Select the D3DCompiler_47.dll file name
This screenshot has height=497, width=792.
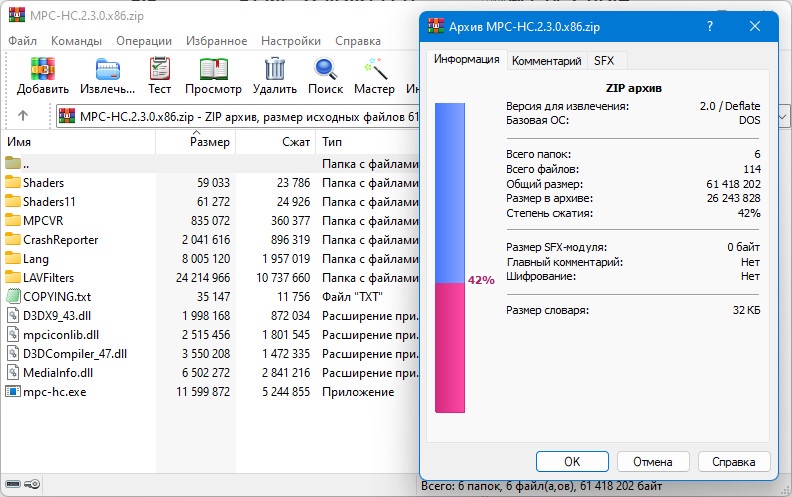75,354
